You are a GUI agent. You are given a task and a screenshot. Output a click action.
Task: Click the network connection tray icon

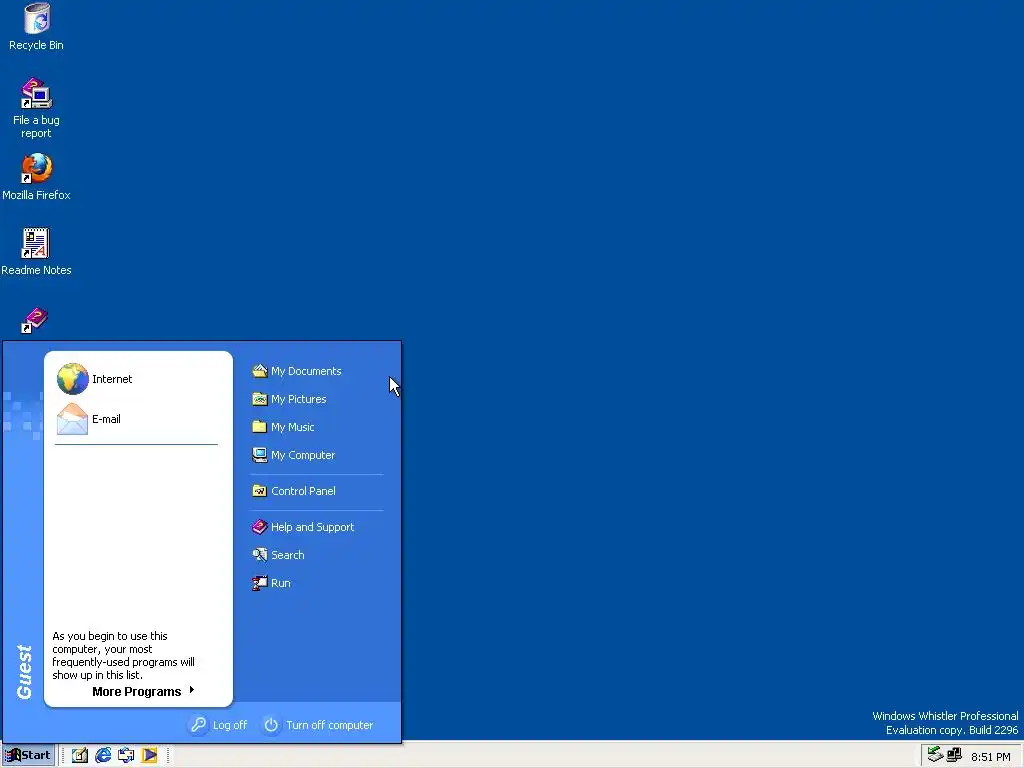954,755
